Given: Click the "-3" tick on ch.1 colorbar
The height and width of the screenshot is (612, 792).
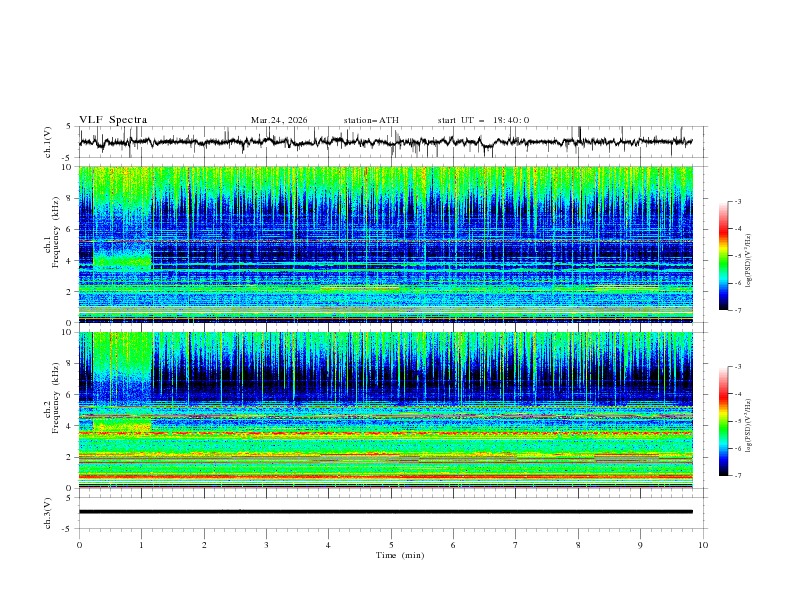Looking at the screenshot, I should [x=738, y=201].
